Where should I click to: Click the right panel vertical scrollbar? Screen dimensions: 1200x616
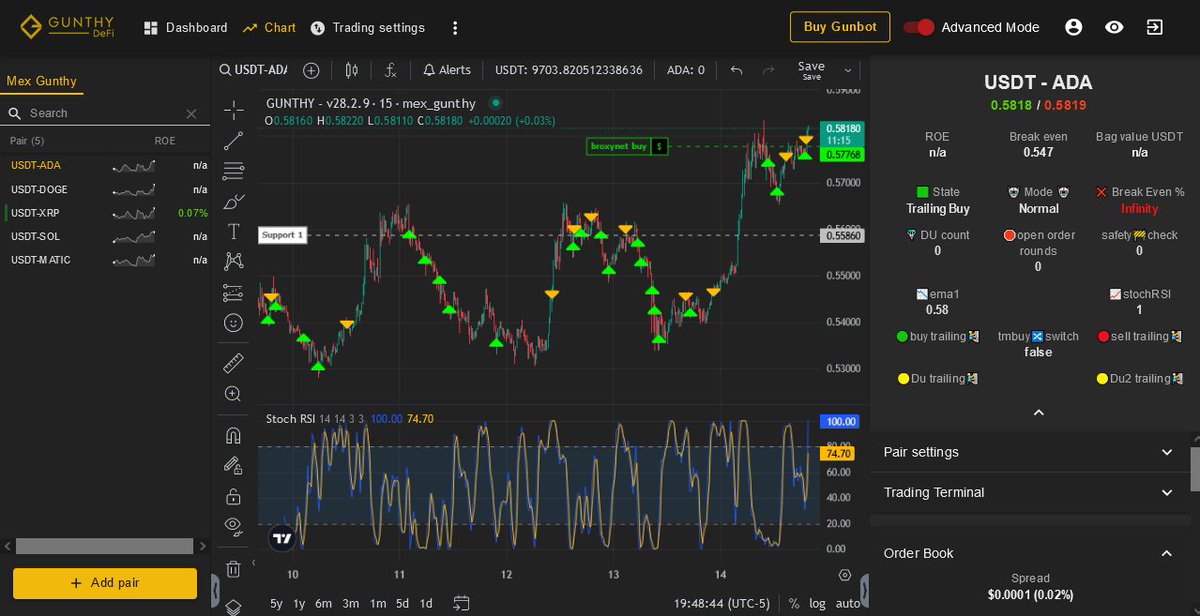coord(1195,469)
